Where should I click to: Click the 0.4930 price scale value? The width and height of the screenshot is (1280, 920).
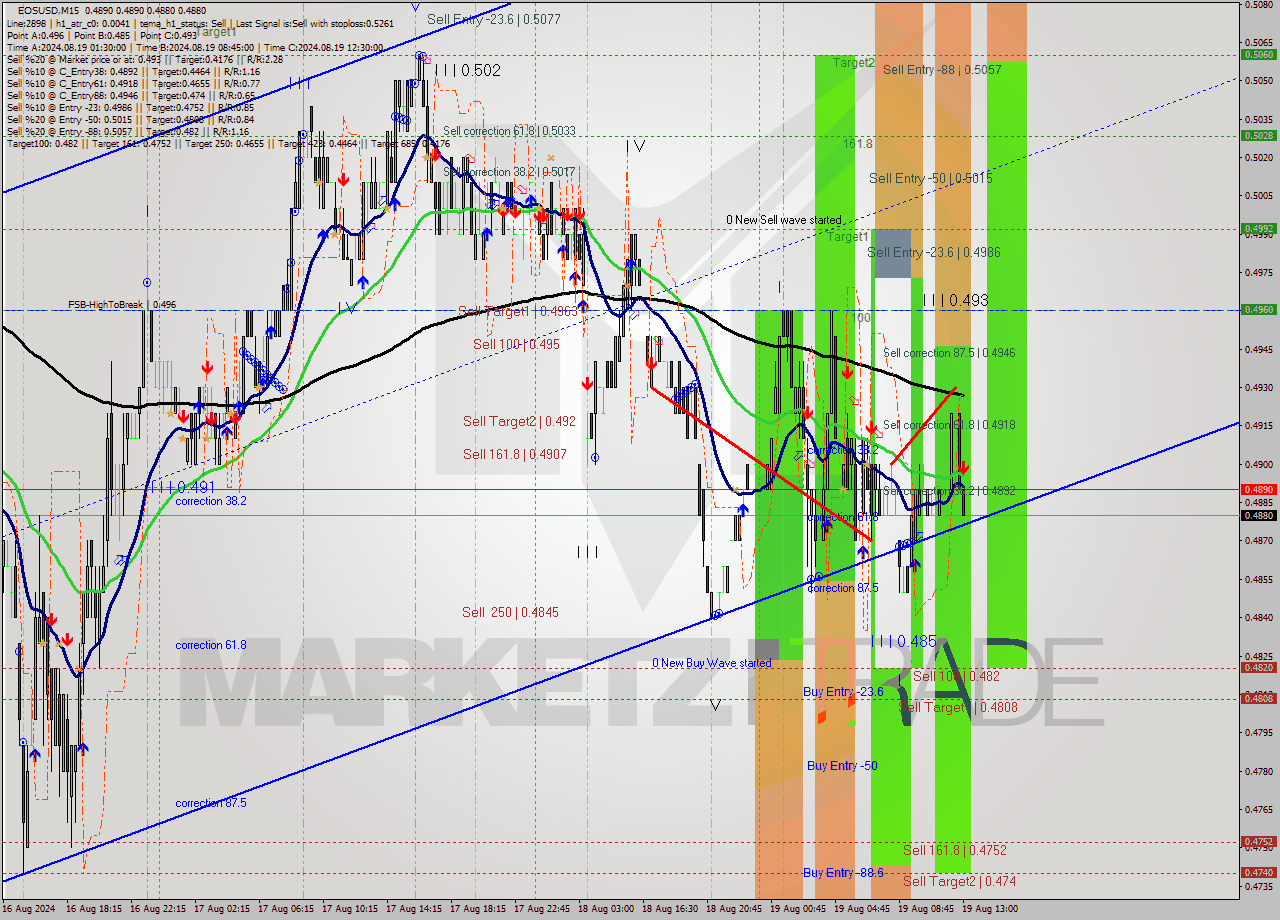[x=1258, y=387]
